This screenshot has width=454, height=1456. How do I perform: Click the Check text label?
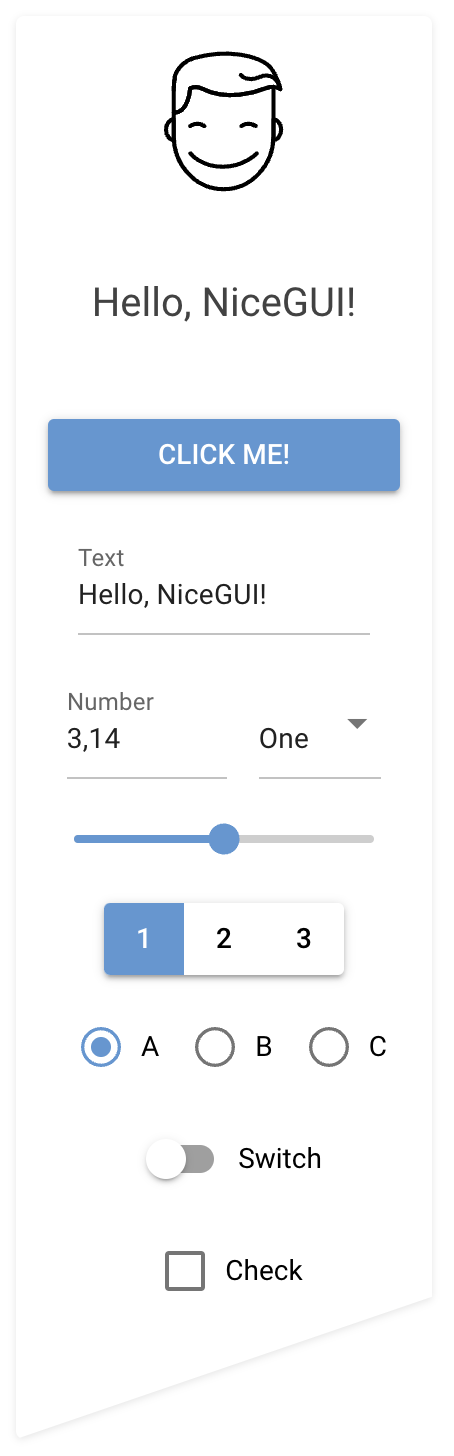[x=264, y=1271]
